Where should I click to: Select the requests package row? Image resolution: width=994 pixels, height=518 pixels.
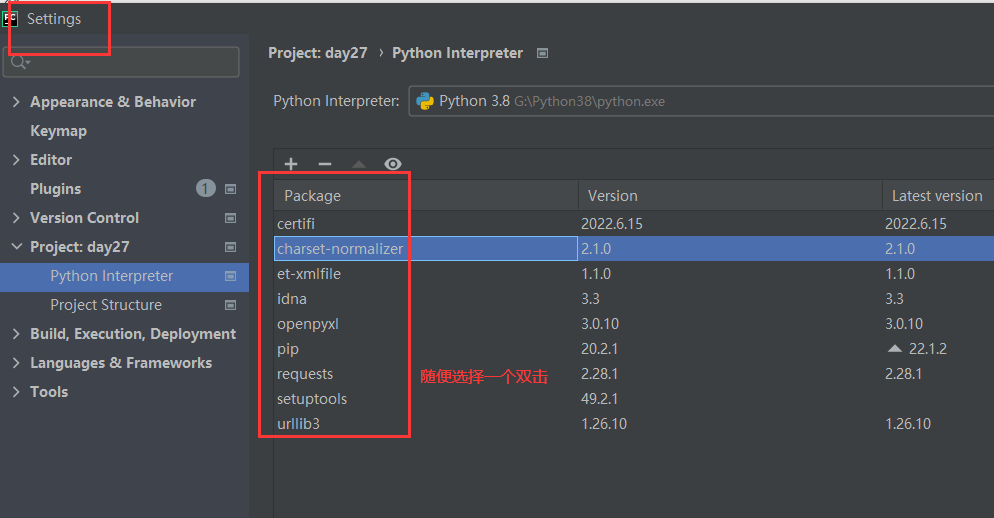point(305,374)
